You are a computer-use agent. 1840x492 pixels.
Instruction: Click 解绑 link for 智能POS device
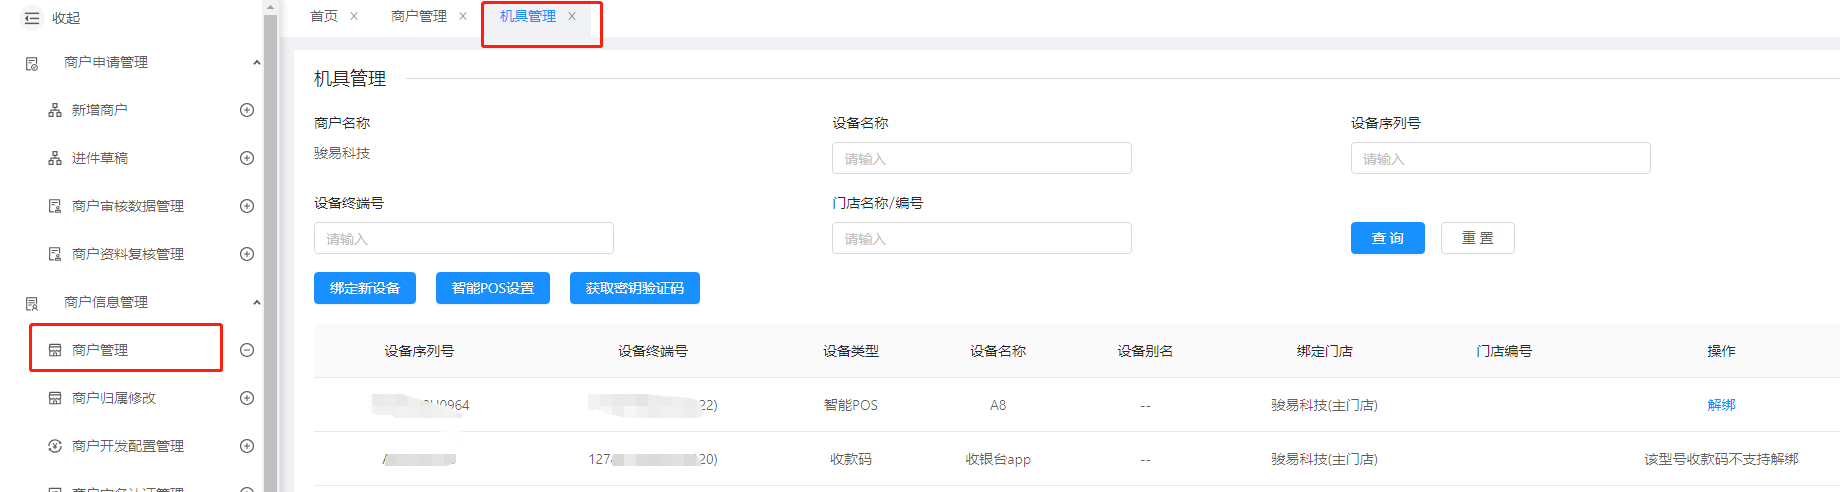[1721, 405]
